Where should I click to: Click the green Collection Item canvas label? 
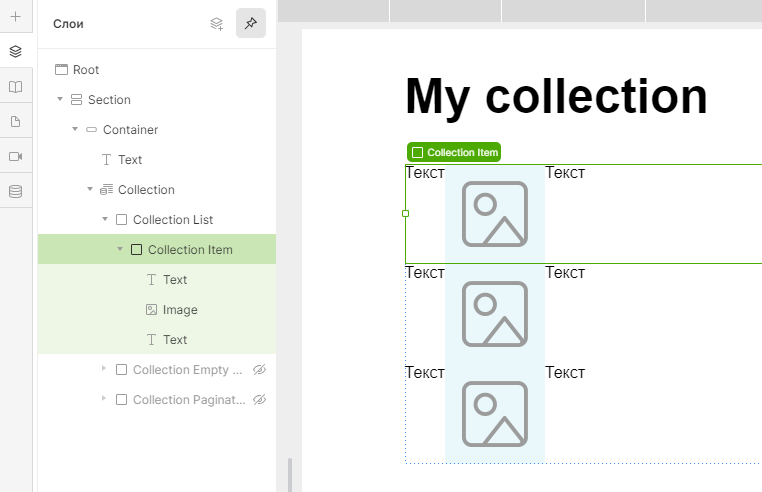454,152
